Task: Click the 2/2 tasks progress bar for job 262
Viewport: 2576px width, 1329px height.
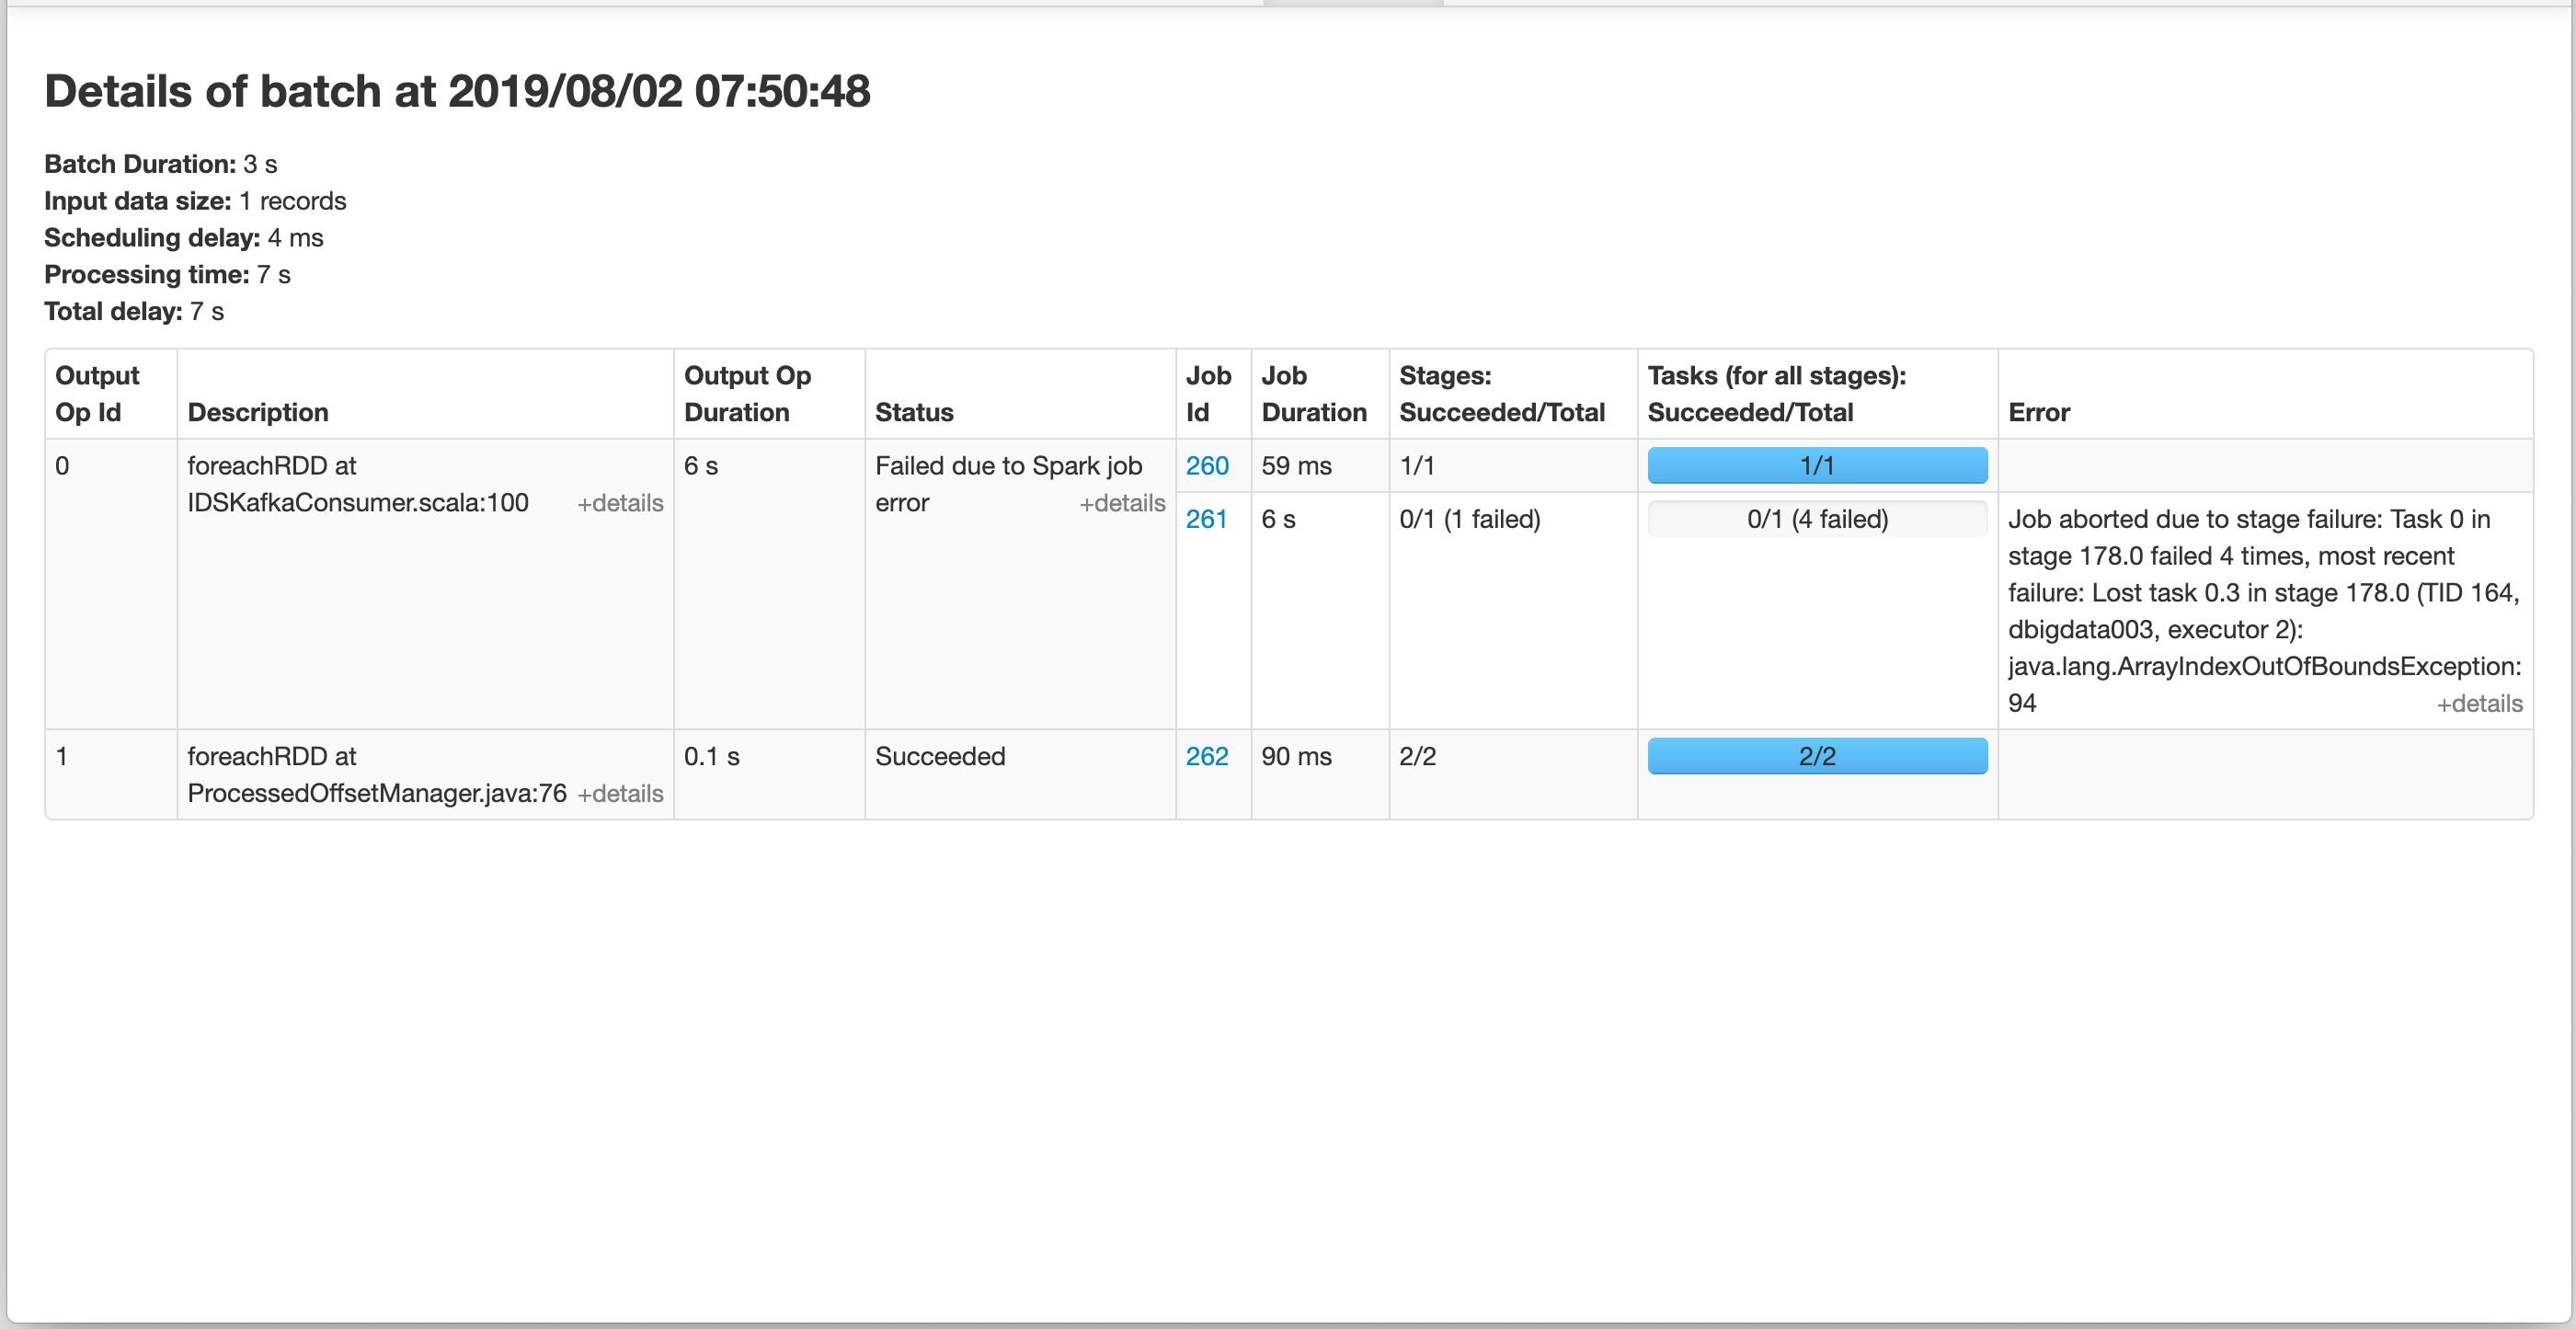Action: pyautogui.click(x=1817, y=757)
